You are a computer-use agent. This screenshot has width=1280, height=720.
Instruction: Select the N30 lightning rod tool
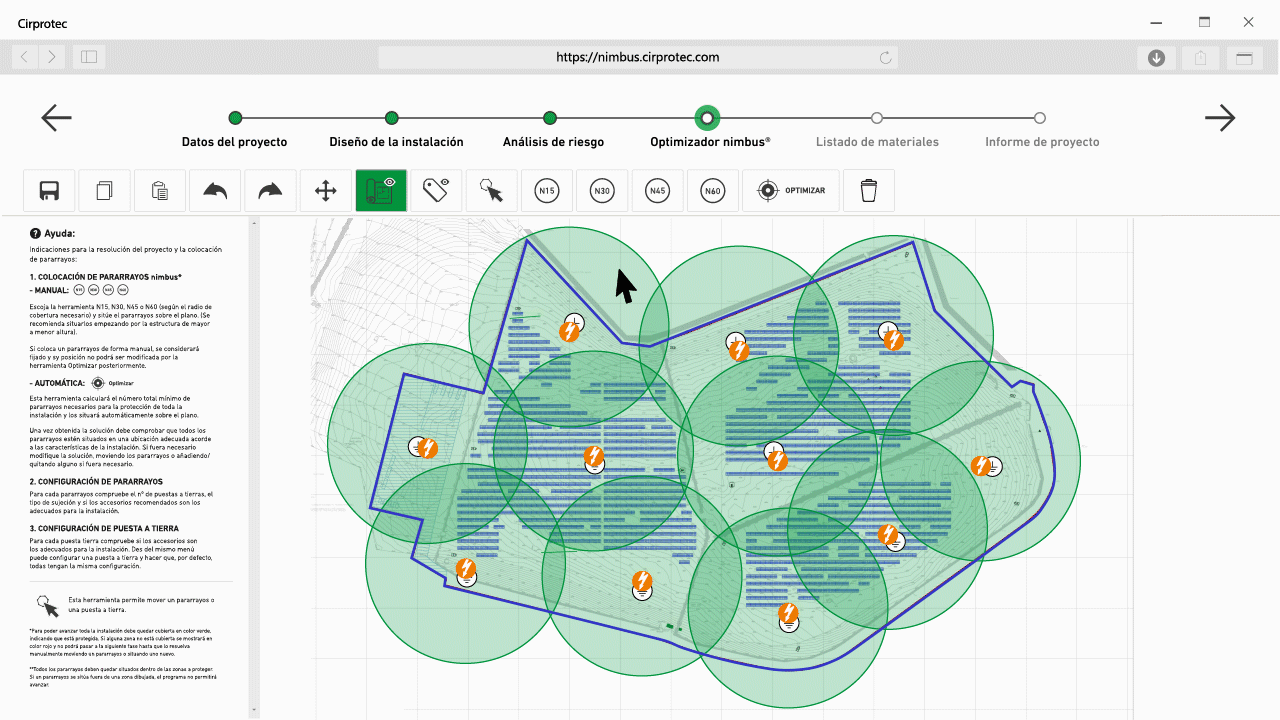602,190
